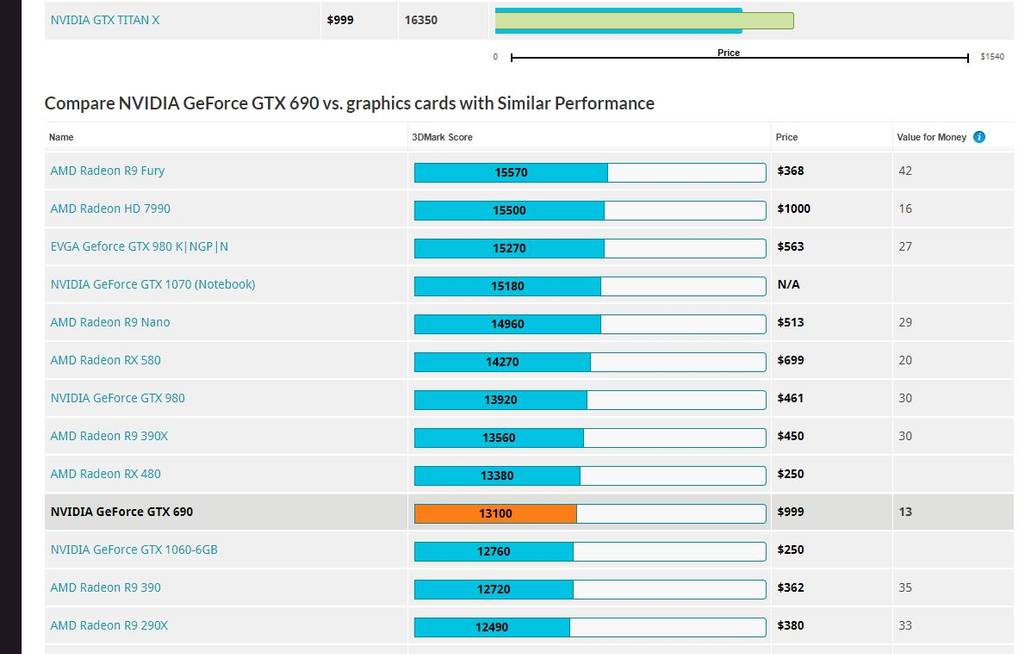This screenshot has height=654, width=1024.
Task: Click the 12720 score bar
Action: click(590, 589)
